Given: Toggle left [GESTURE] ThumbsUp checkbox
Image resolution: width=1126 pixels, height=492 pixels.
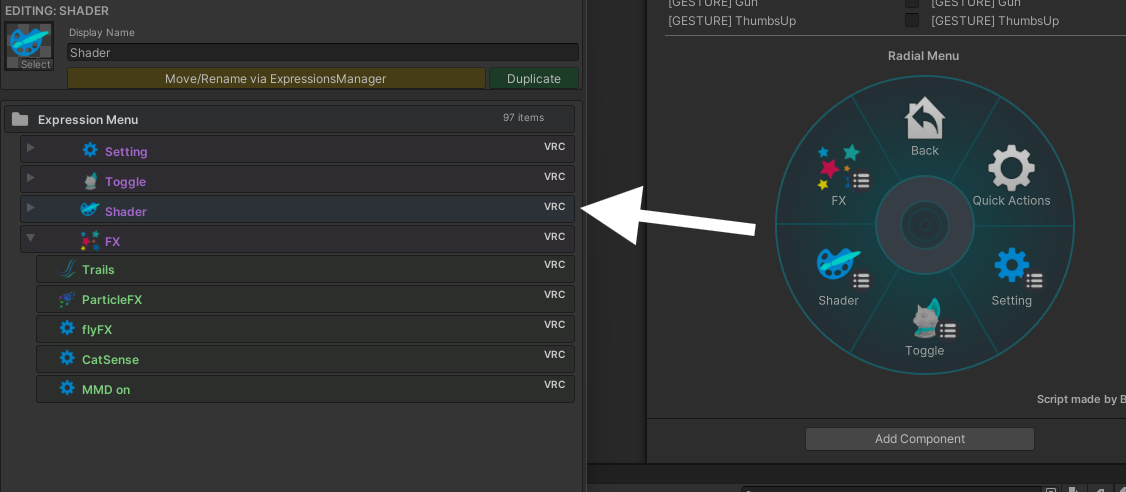Looking at the screenshot, I should (x=912, y=21).
